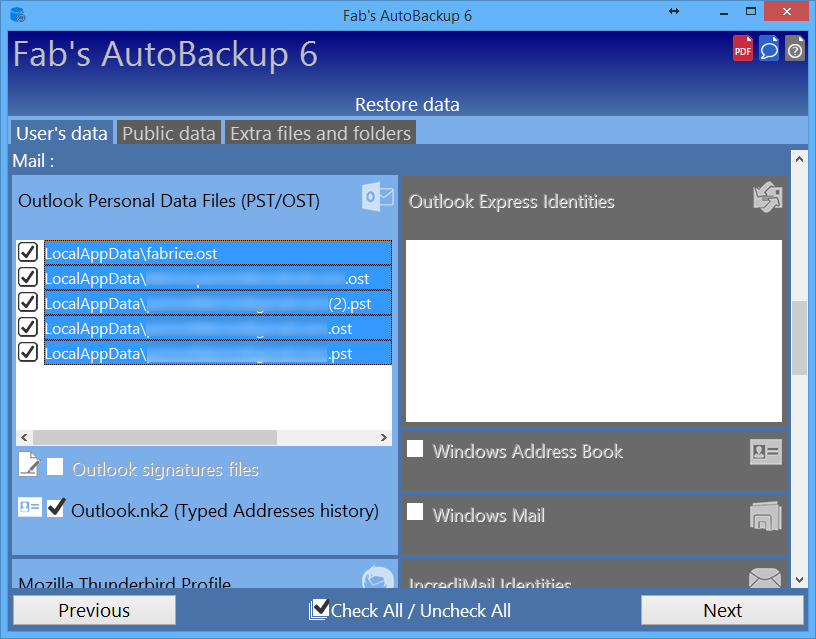
Task: Uncheck the second row .ost file checkbox
Action: [28, 277]
